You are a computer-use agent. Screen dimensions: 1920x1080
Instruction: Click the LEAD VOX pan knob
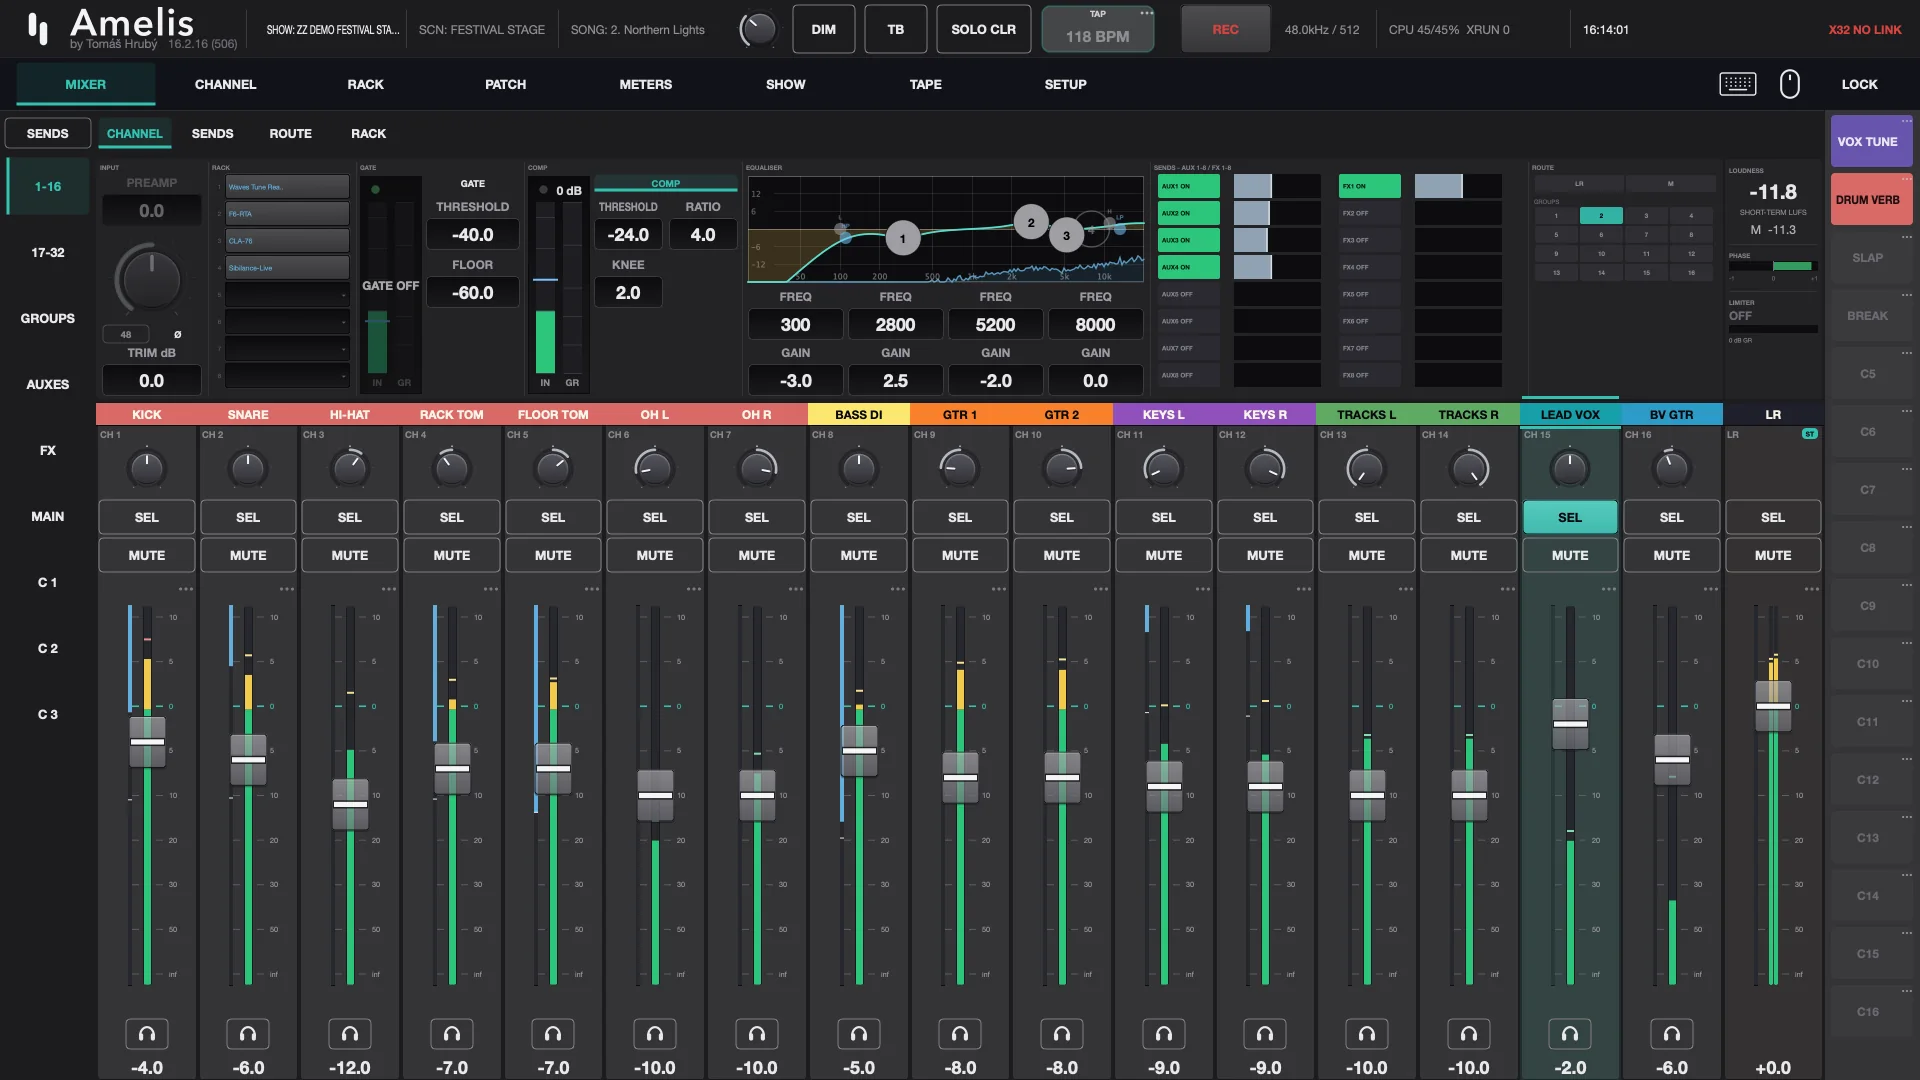[x=1570, y=468]
